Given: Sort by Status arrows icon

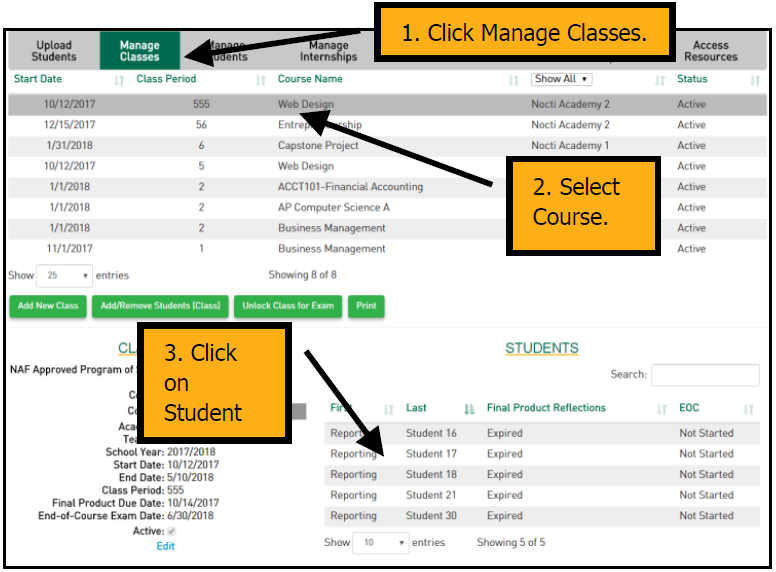Looking at the screenshot, I should pos(755,80).
